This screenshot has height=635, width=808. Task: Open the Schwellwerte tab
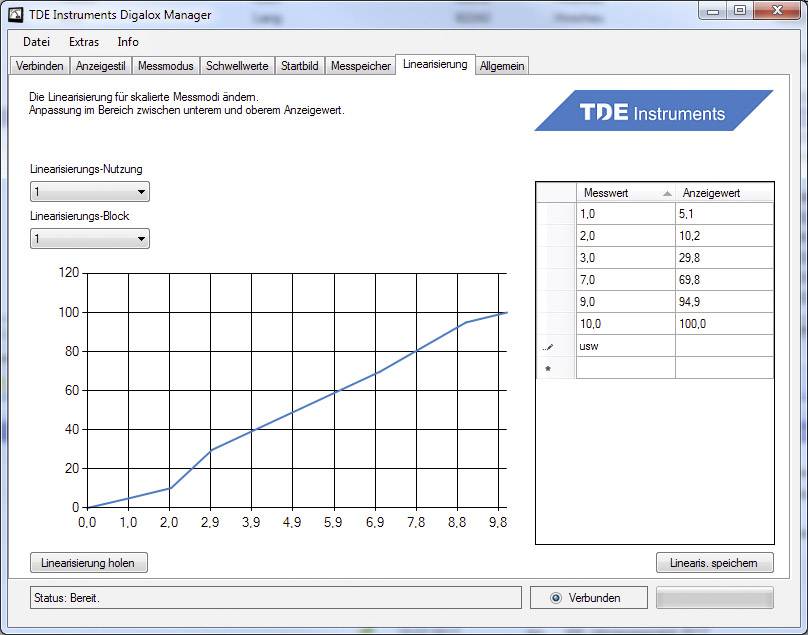[237, 65]
